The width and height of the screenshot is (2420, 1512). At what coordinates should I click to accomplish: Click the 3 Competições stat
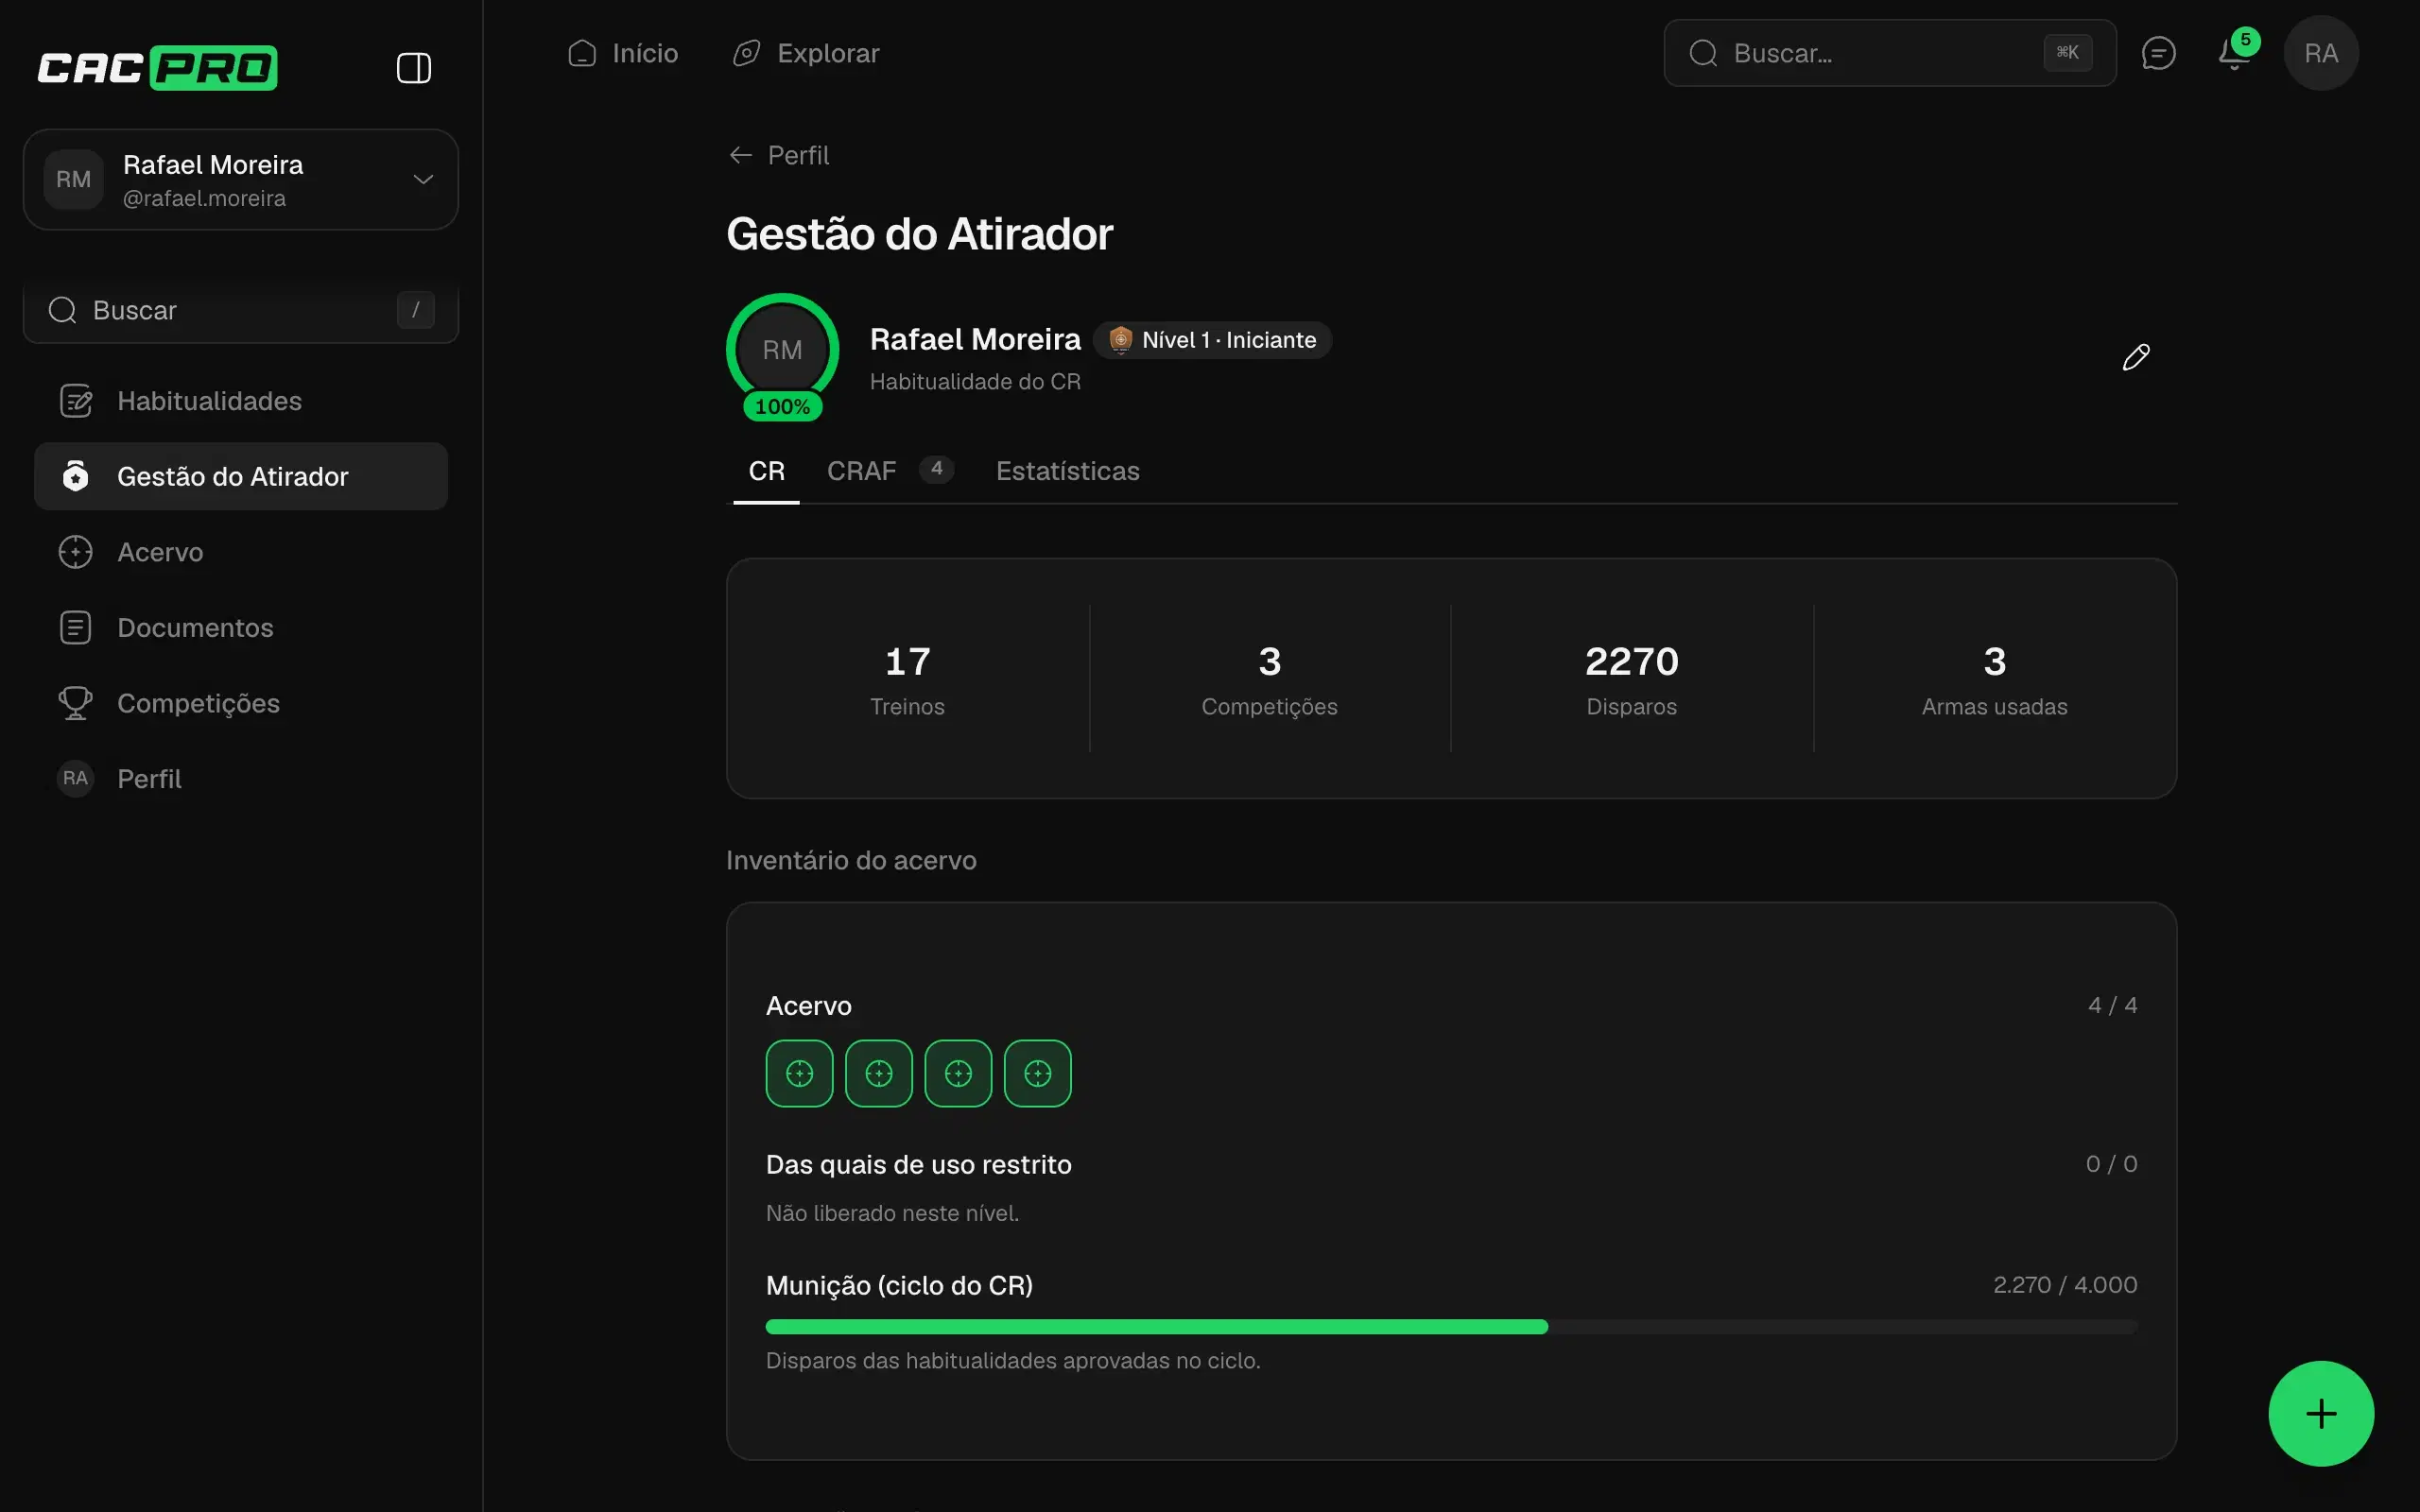pos(1269,679)
